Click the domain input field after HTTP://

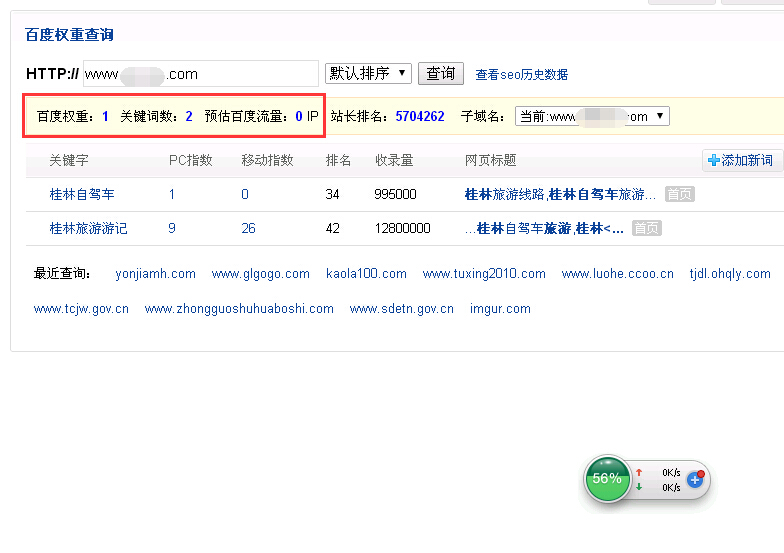pos(200,74)
